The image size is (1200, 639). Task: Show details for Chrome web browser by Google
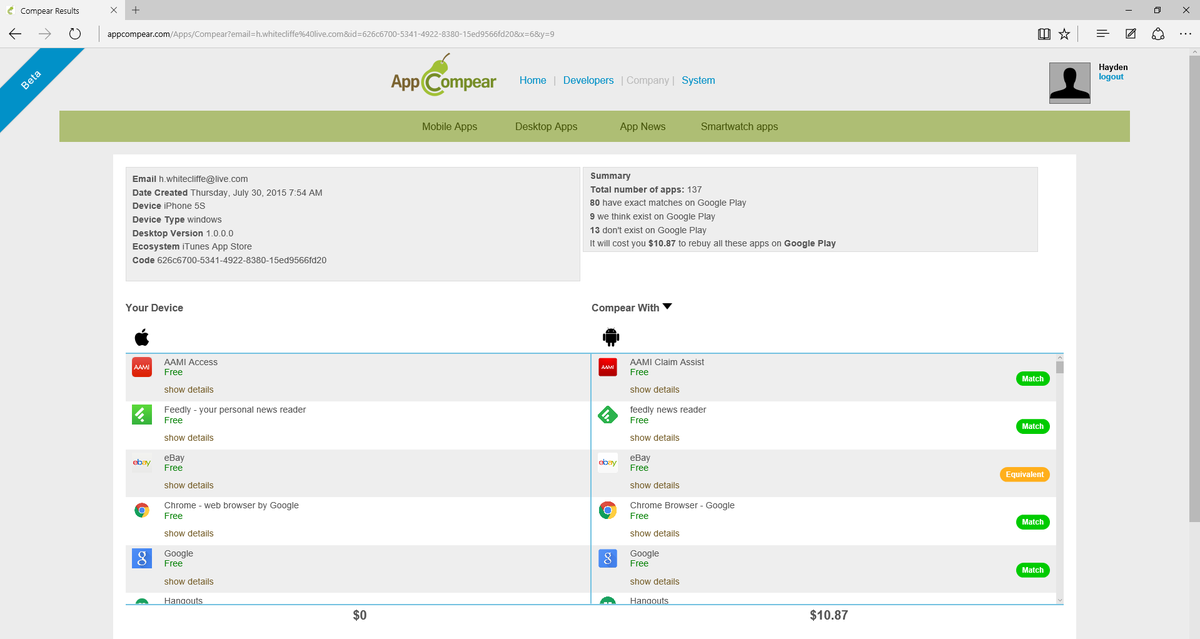pos(189,533)
